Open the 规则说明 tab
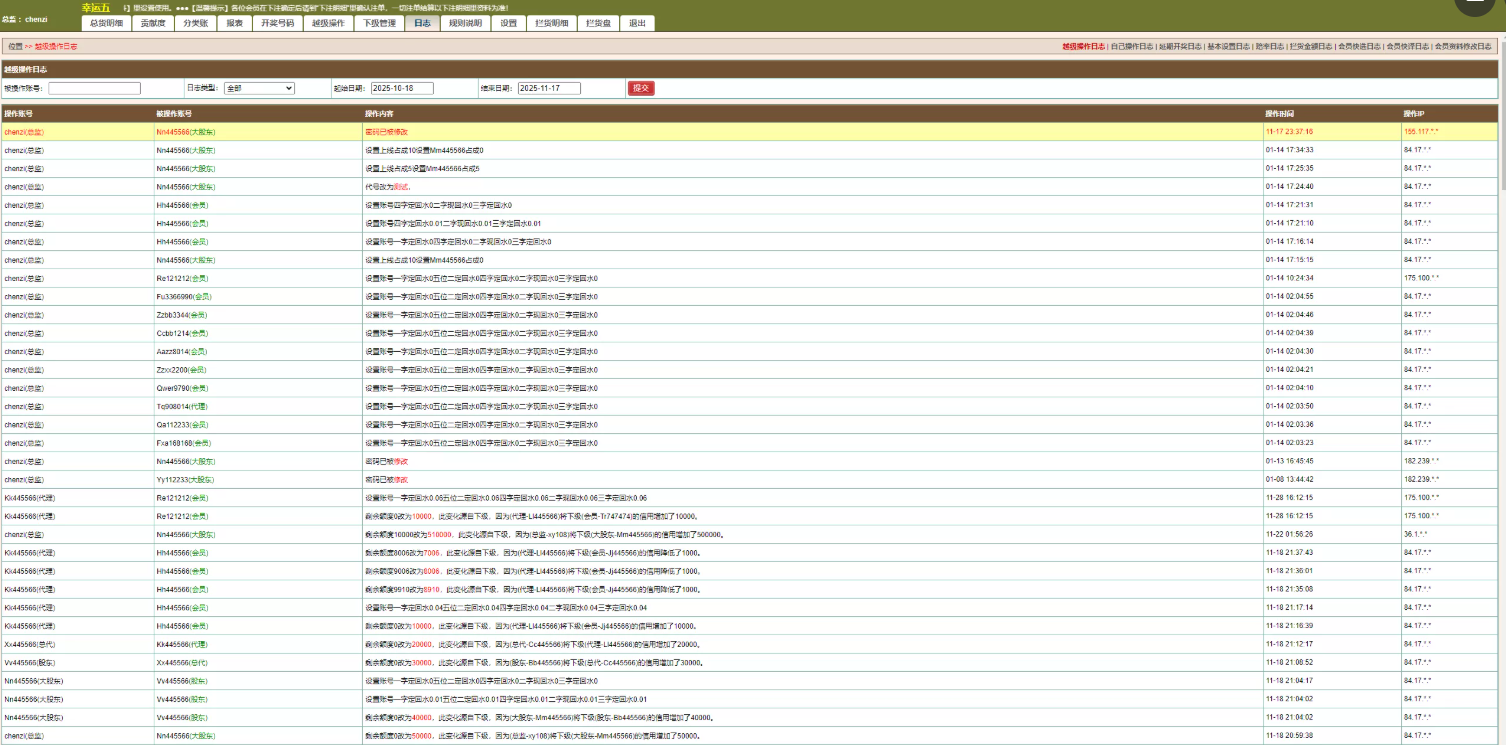 click(x=465, y=23)
